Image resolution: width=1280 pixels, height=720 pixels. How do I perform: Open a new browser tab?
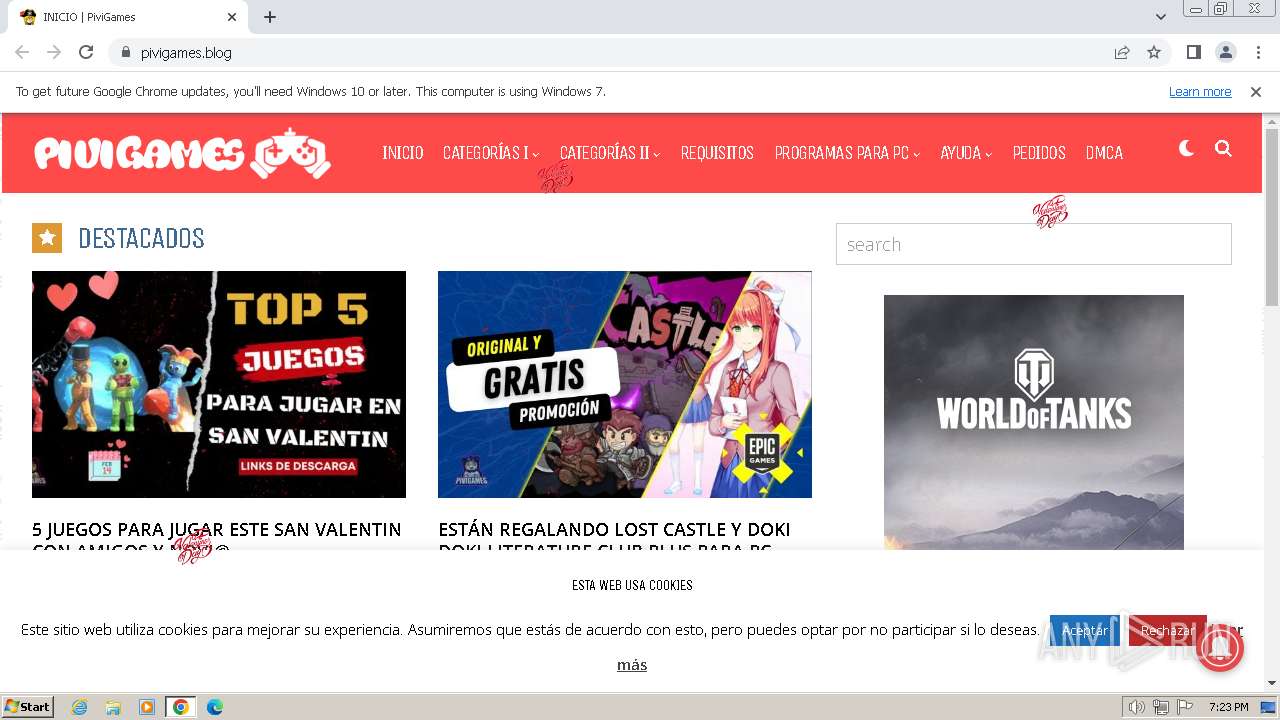coord(270,17)
